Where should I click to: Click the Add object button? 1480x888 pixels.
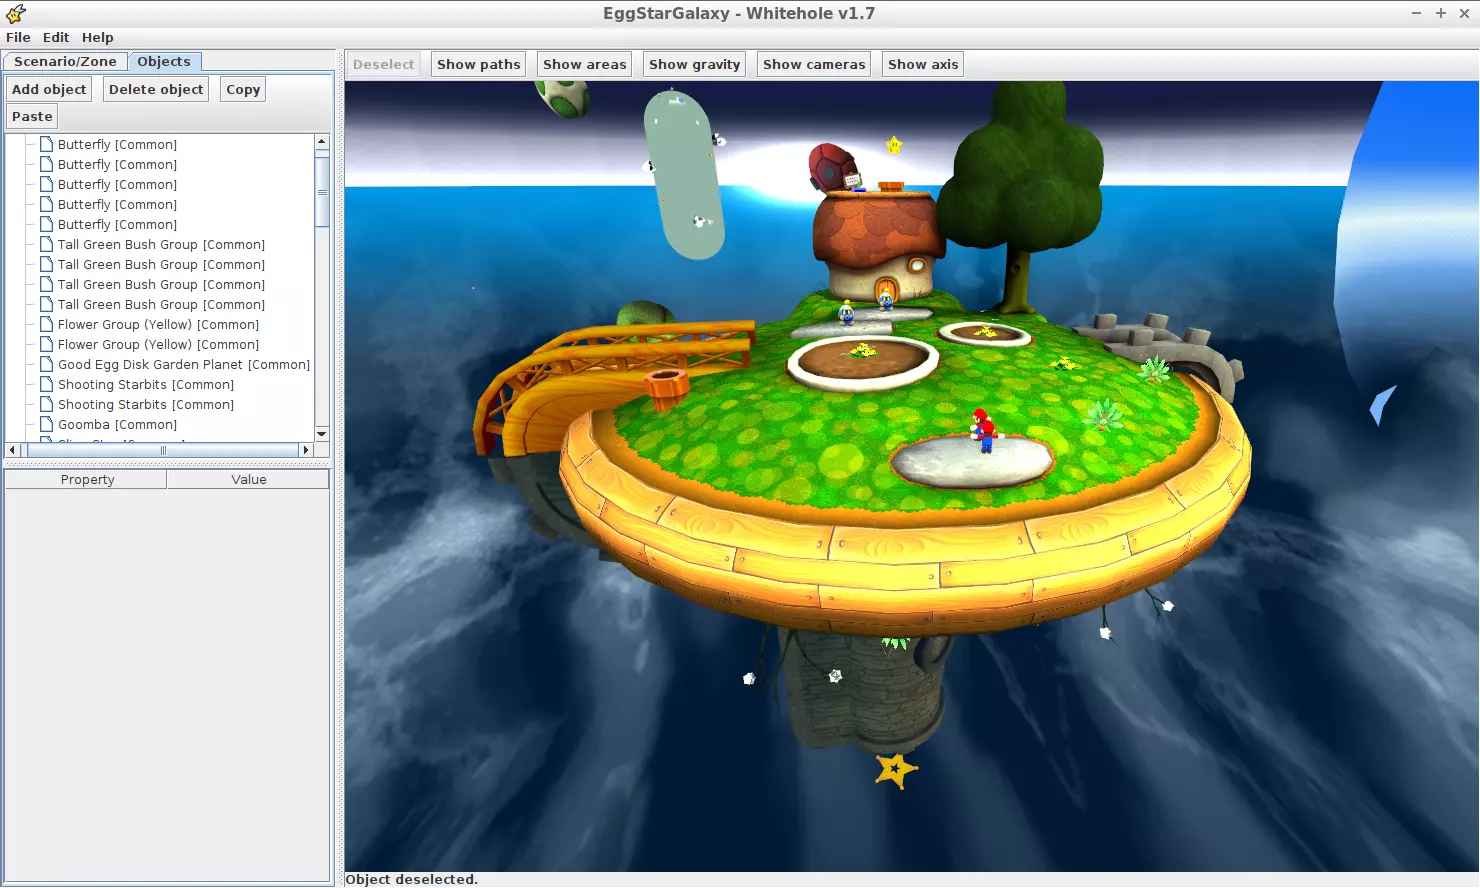coord(49,89)
